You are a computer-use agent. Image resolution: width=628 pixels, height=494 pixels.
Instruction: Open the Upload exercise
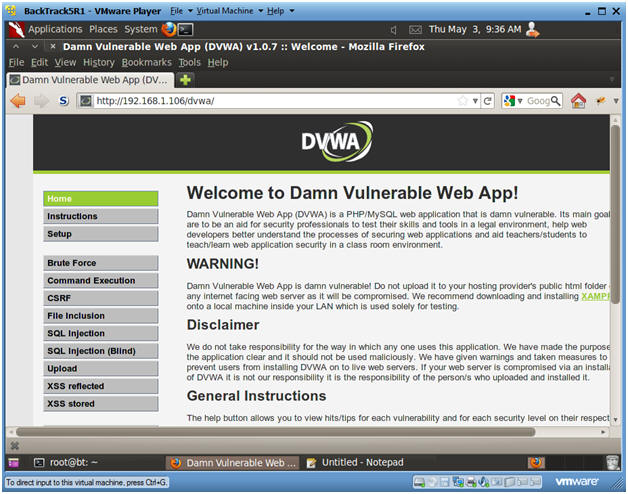click(101, 369)
